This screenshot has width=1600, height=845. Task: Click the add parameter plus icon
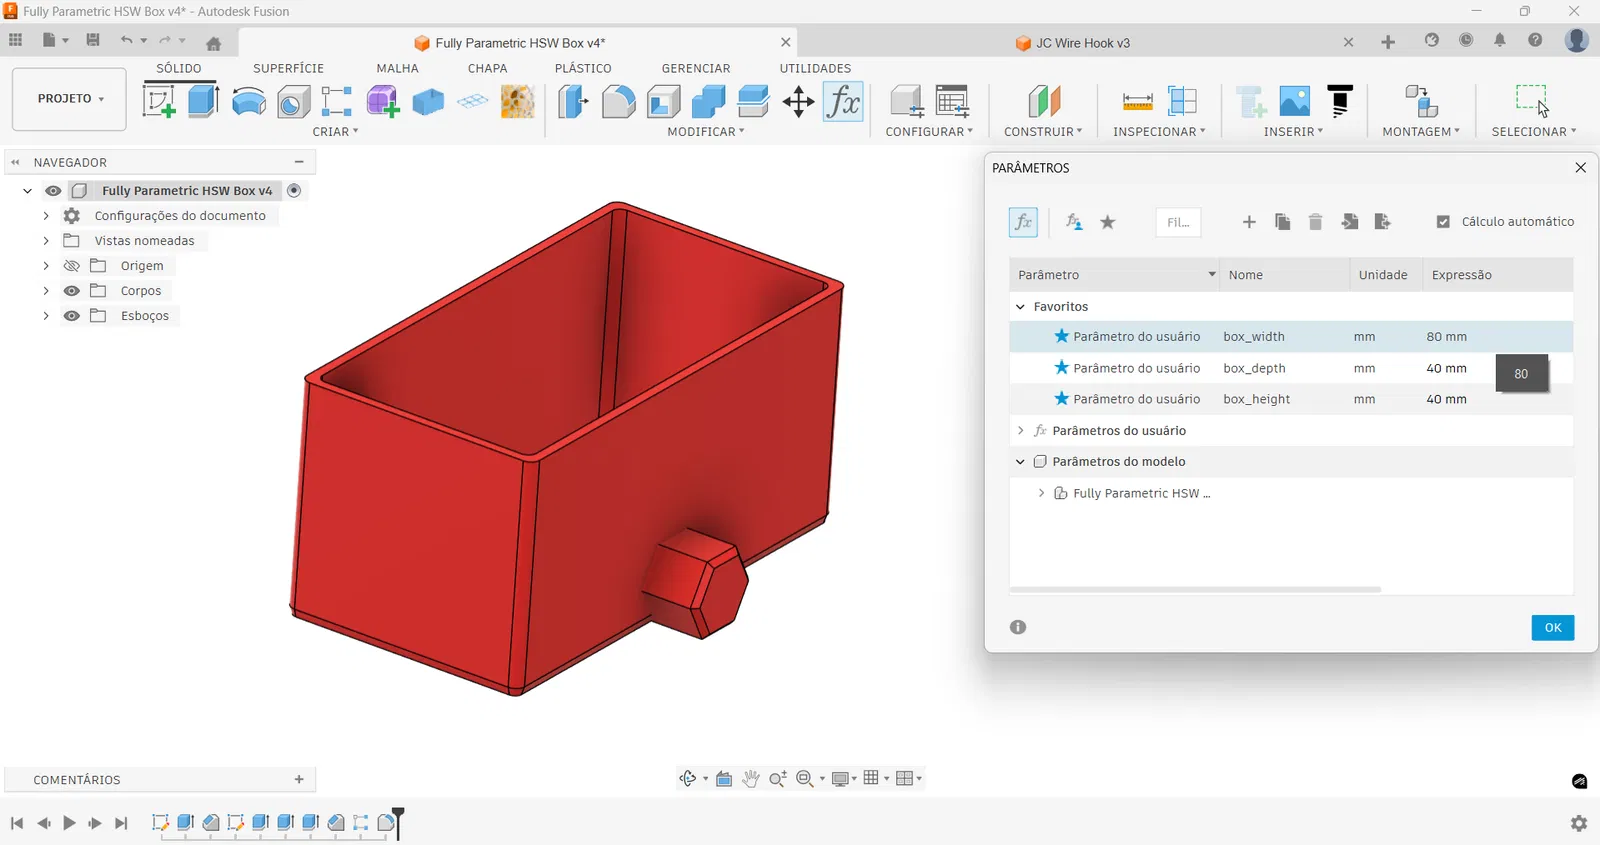coord(1249,222)
